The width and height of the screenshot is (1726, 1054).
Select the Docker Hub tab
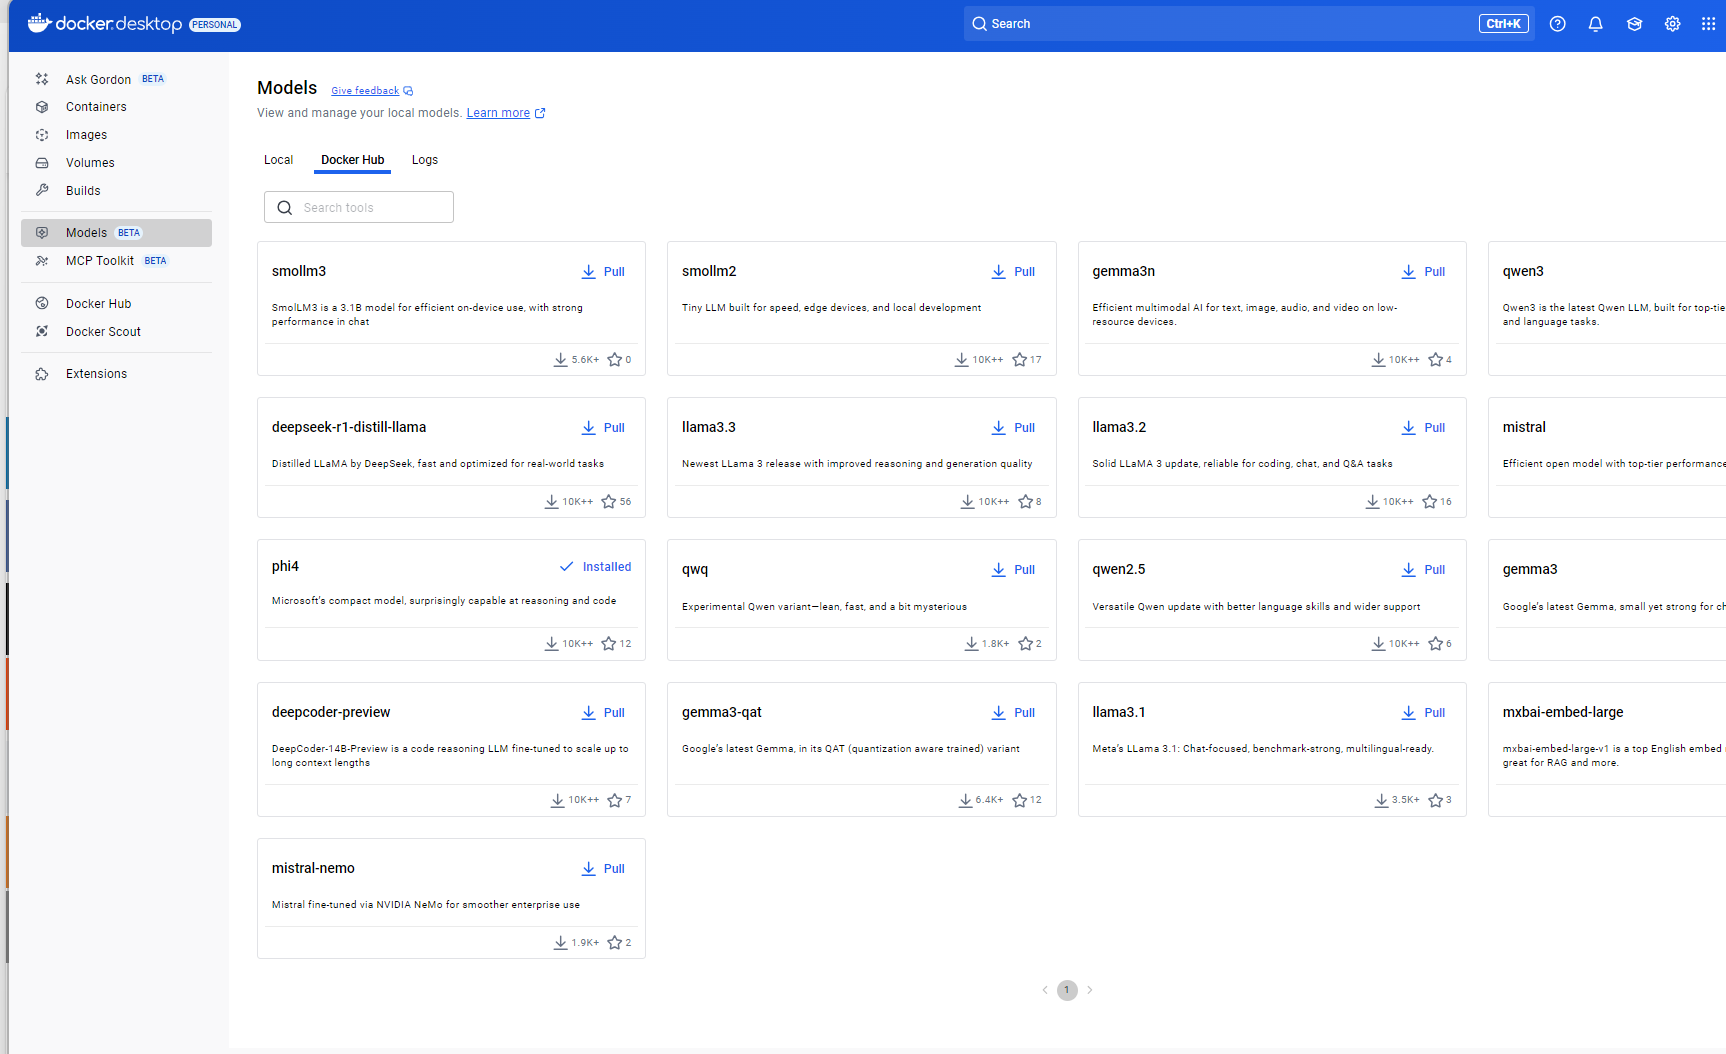352,160
